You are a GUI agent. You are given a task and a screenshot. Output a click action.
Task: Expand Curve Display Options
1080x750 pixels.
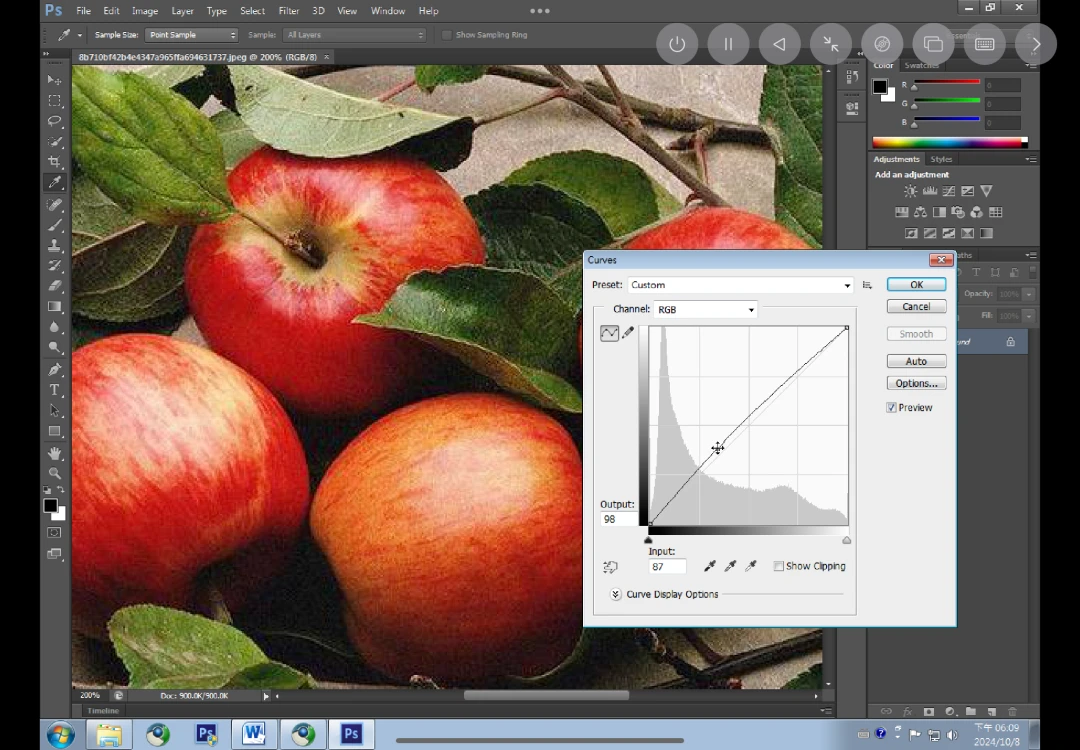615,594
